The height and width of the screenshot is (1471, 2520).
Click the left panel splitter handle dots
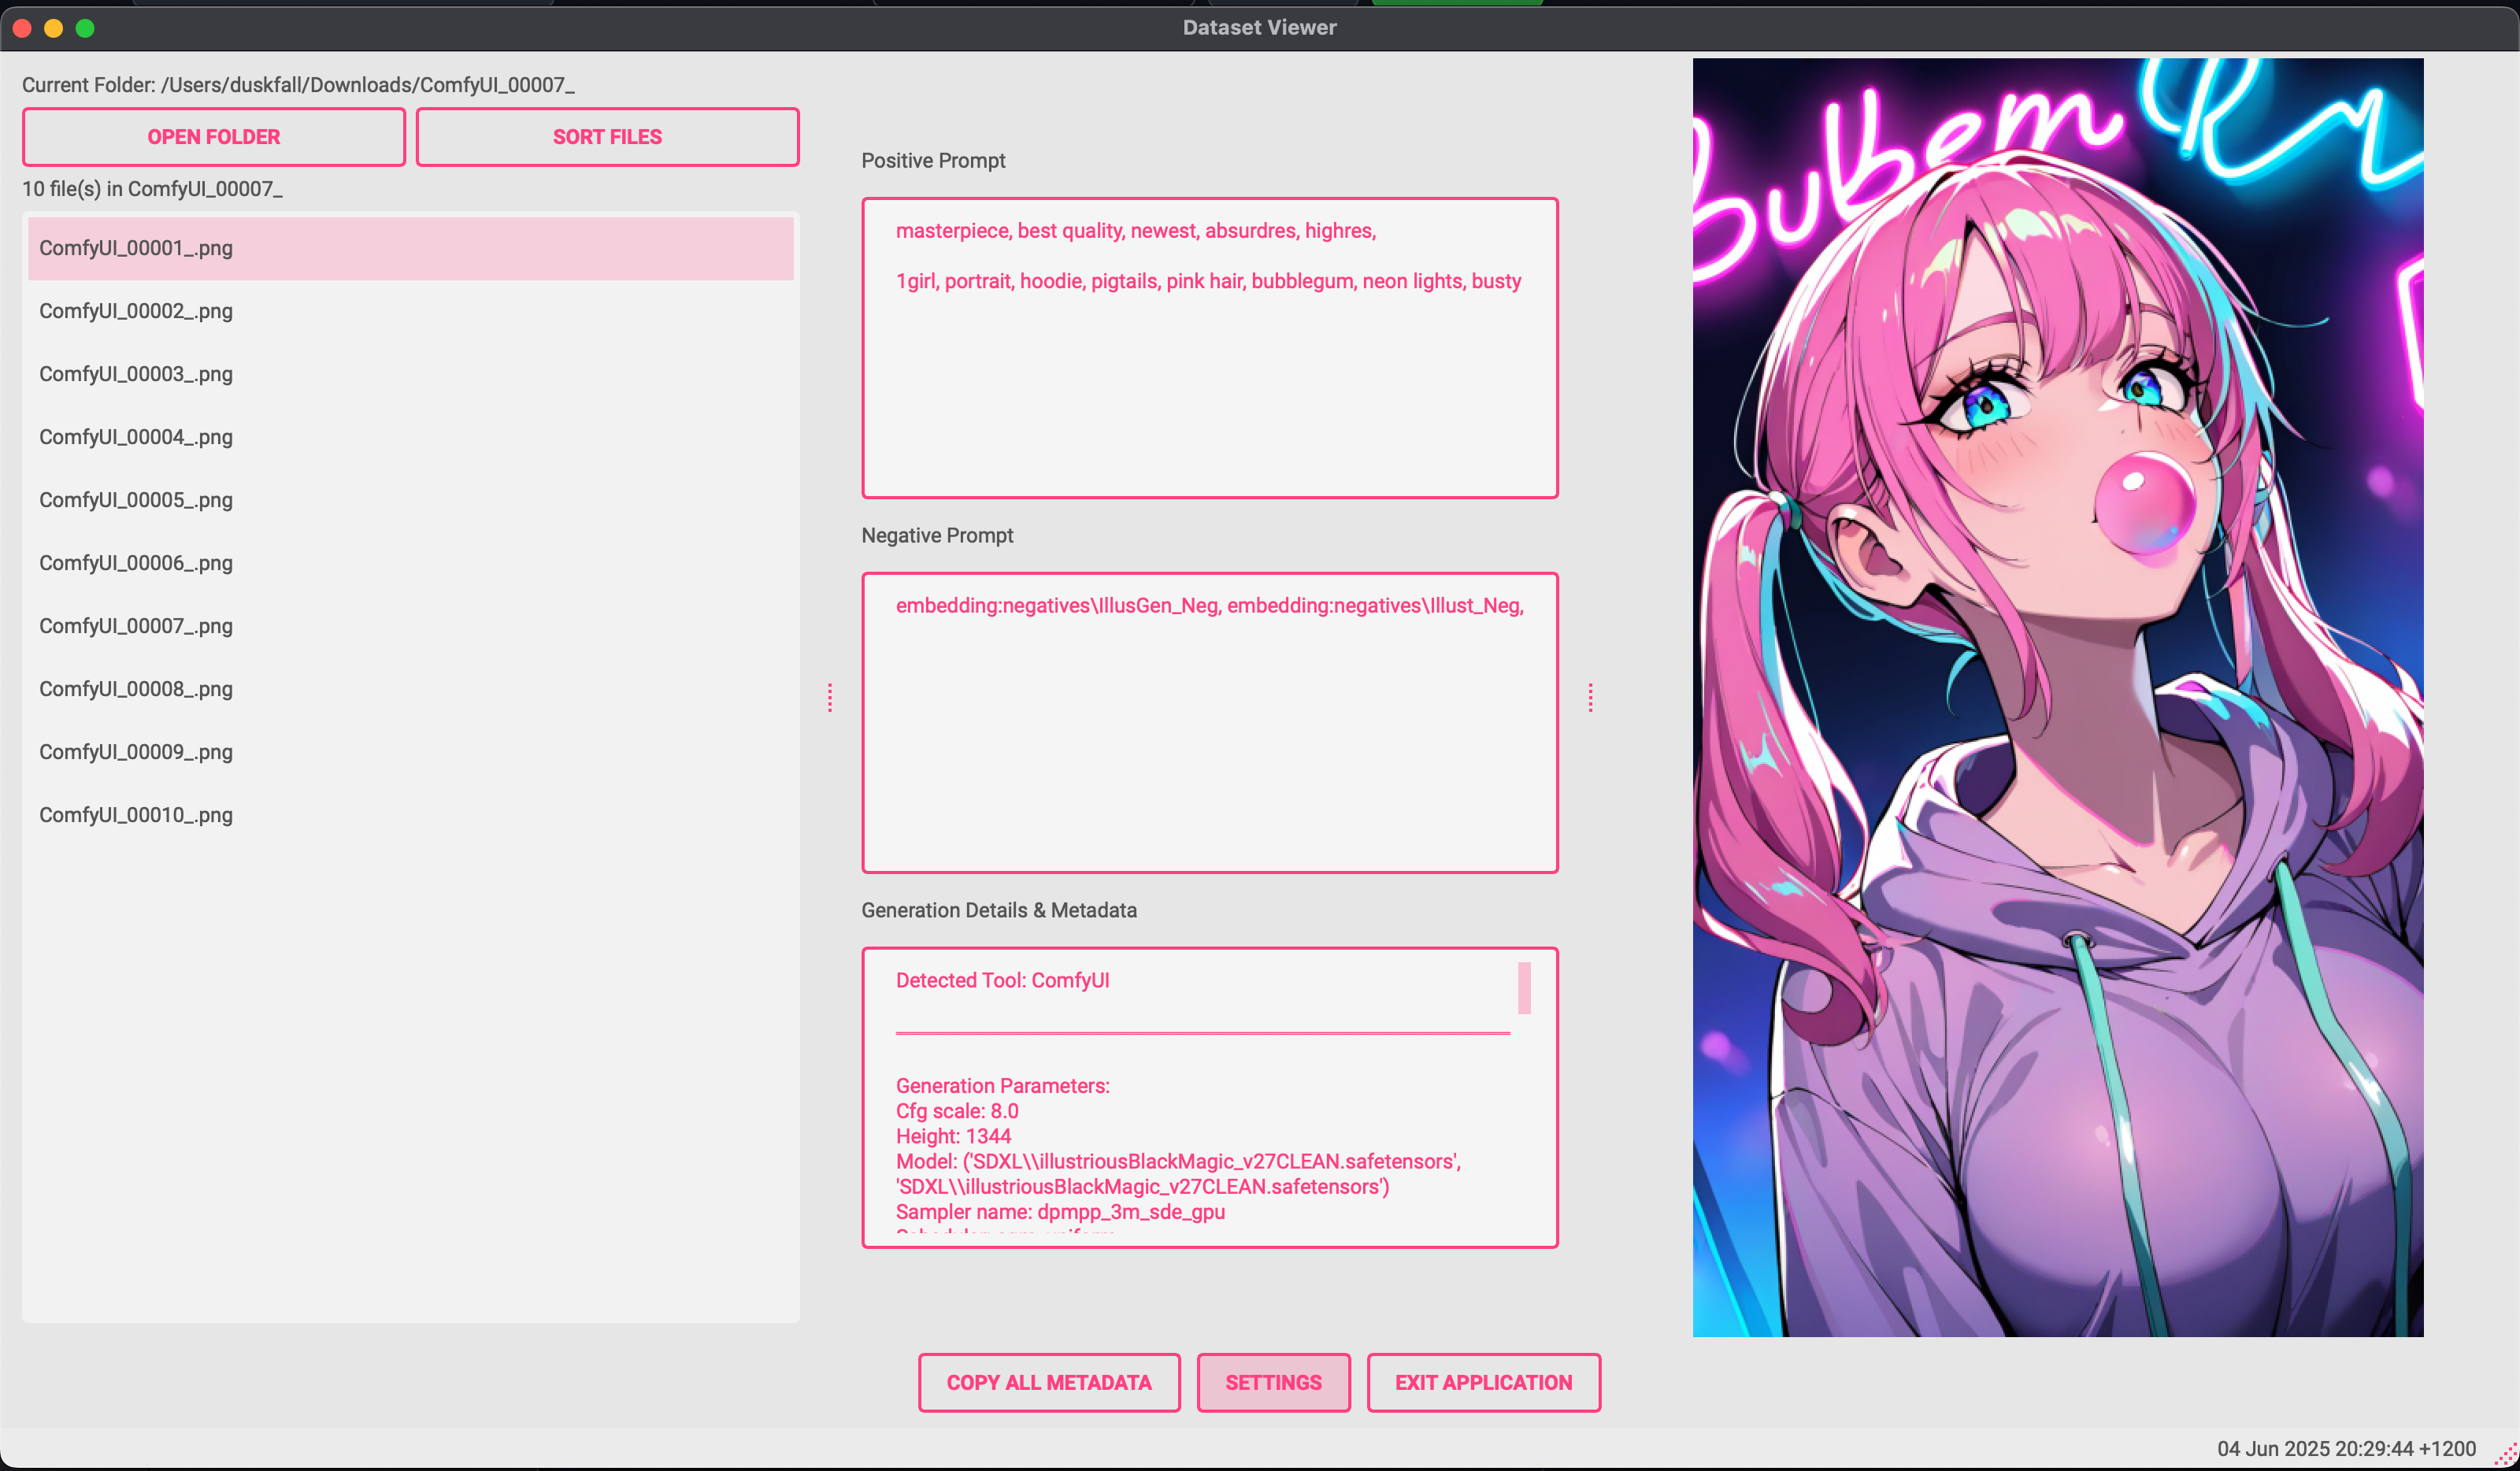tap(830, 697)
